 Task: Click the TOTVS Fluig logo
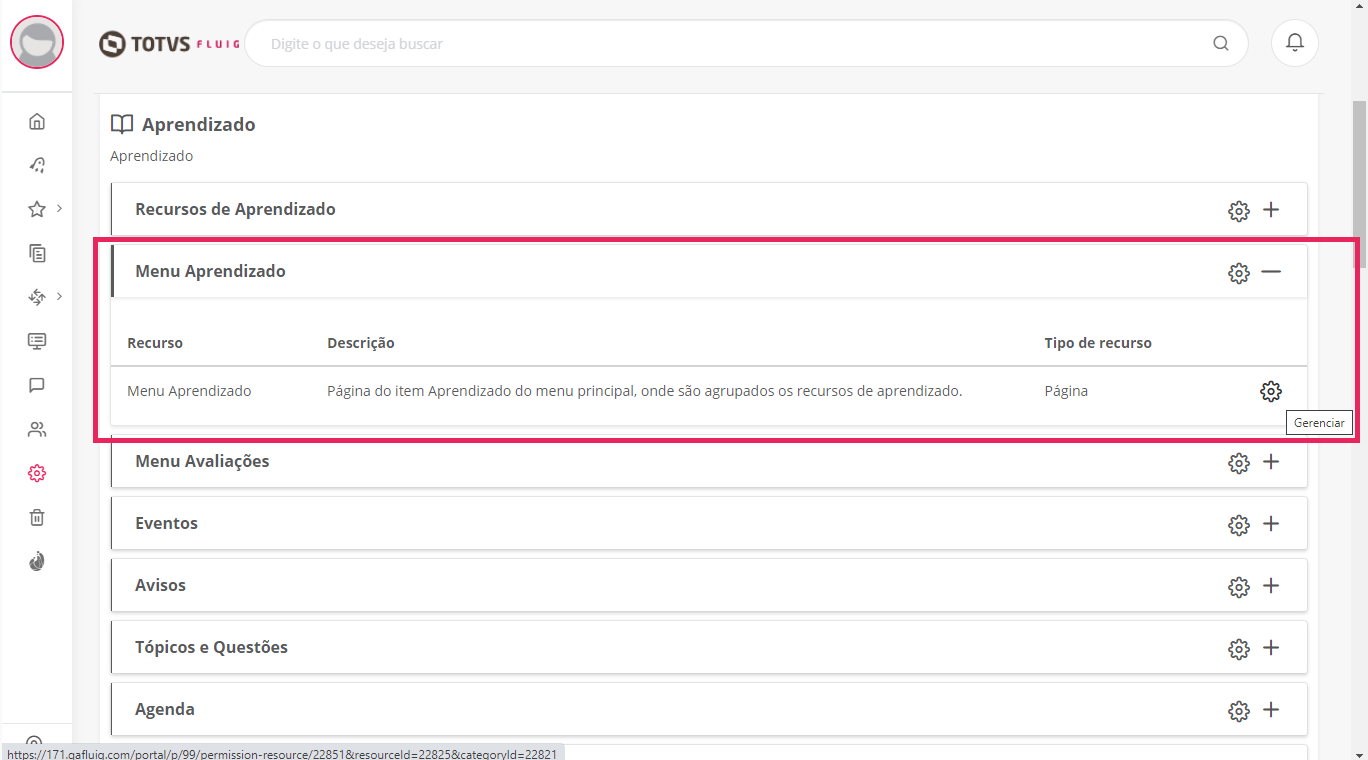pyautogui.click(x=169, y=44)
